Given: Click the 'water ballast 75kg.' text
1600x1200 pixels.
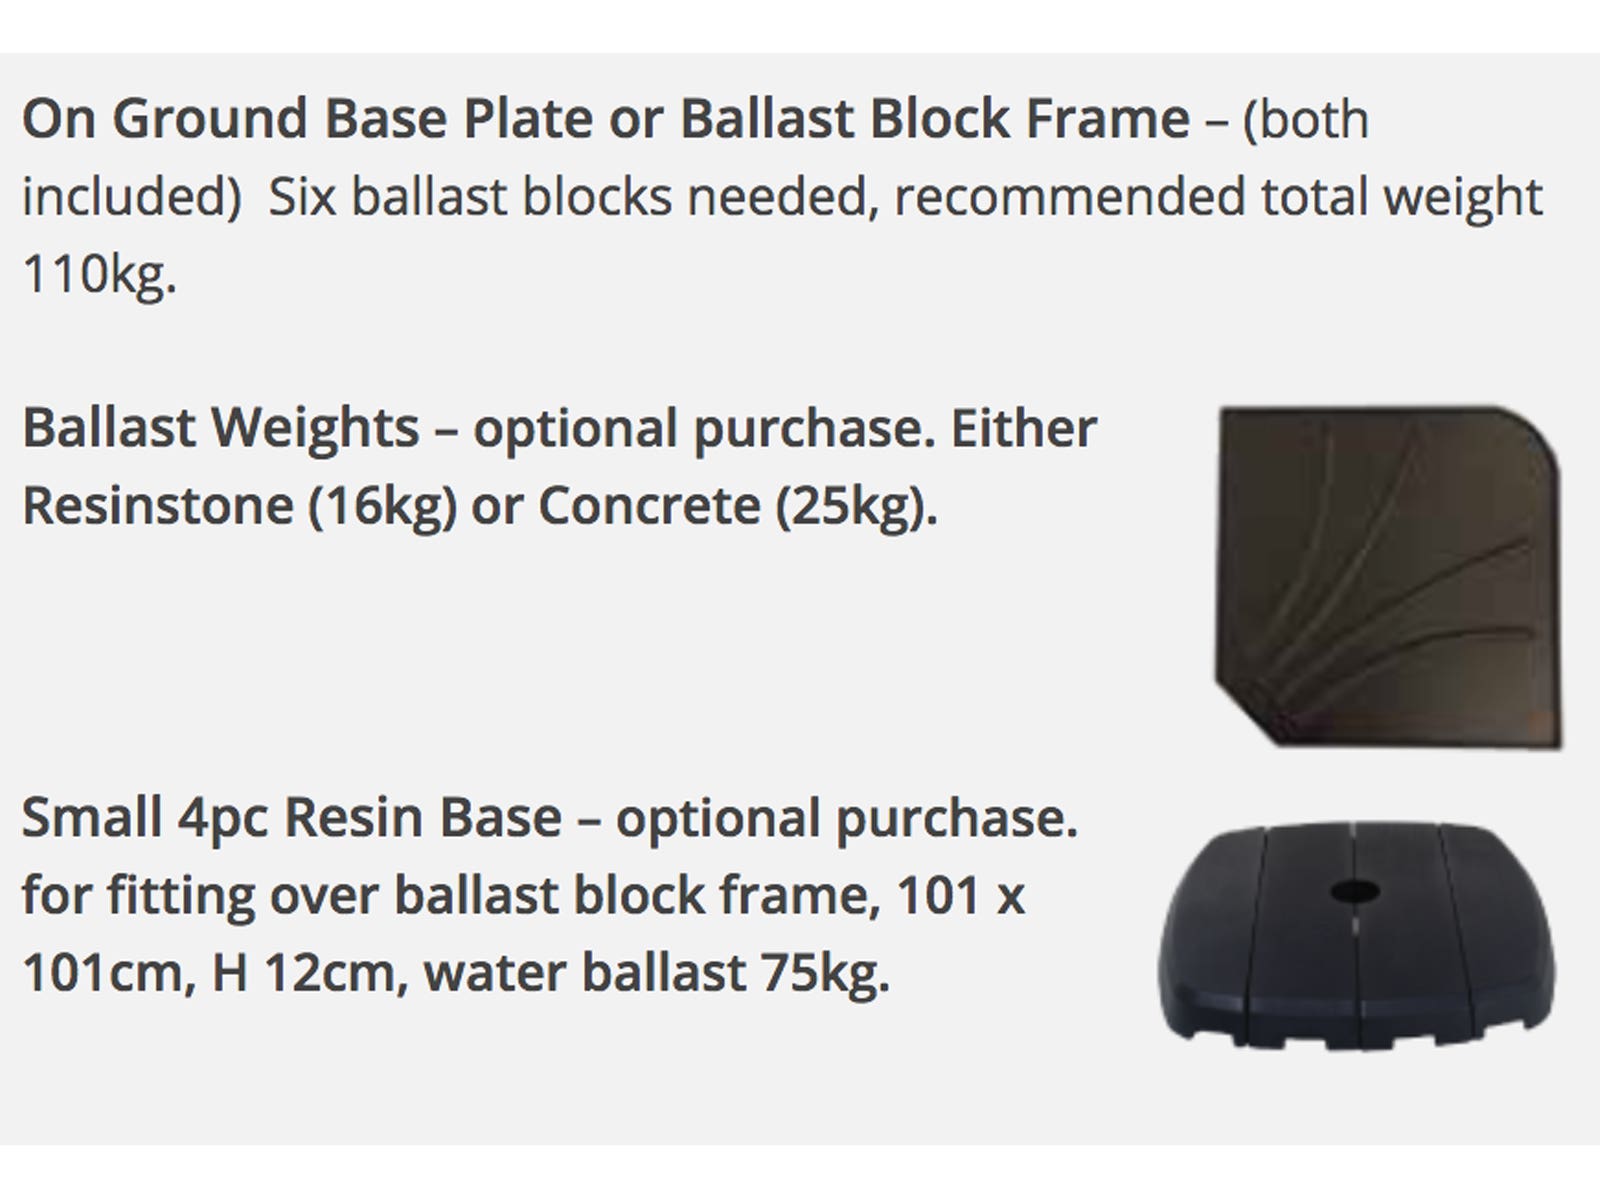Looking at the screenshot, I should tap(657, 973).
